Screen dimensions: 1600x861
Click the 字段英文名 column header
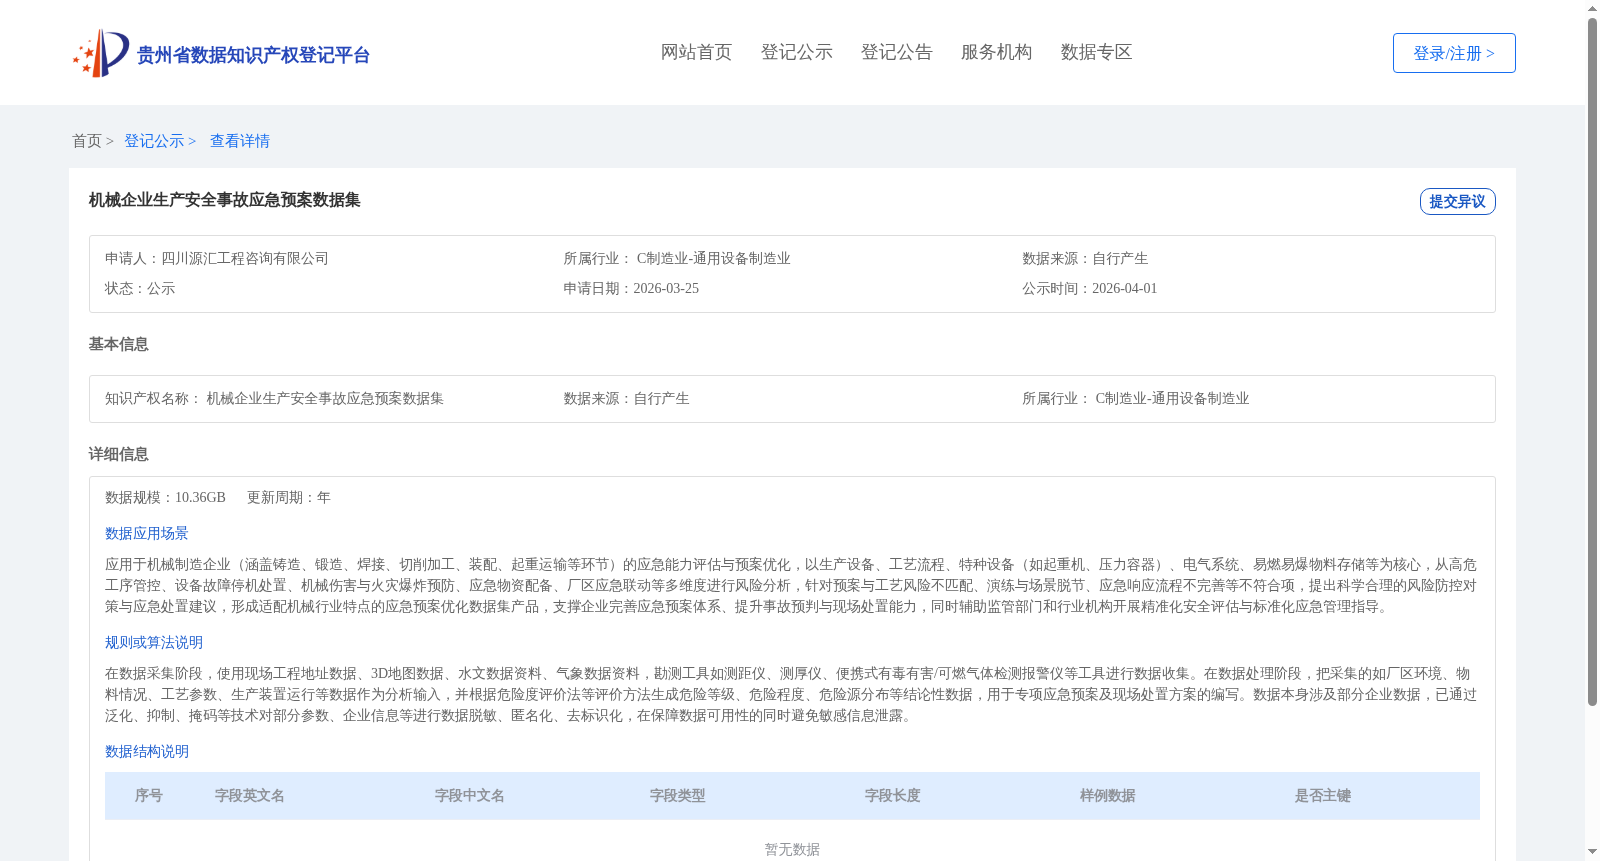(x=250, y=796)
